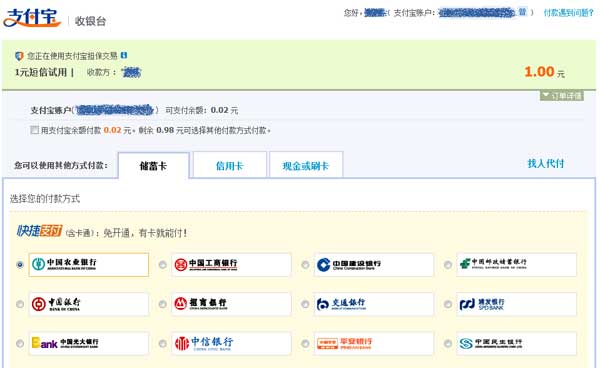Click the 中信银行 bank logo card
This screenshot has height=368, width=600.
231,344
